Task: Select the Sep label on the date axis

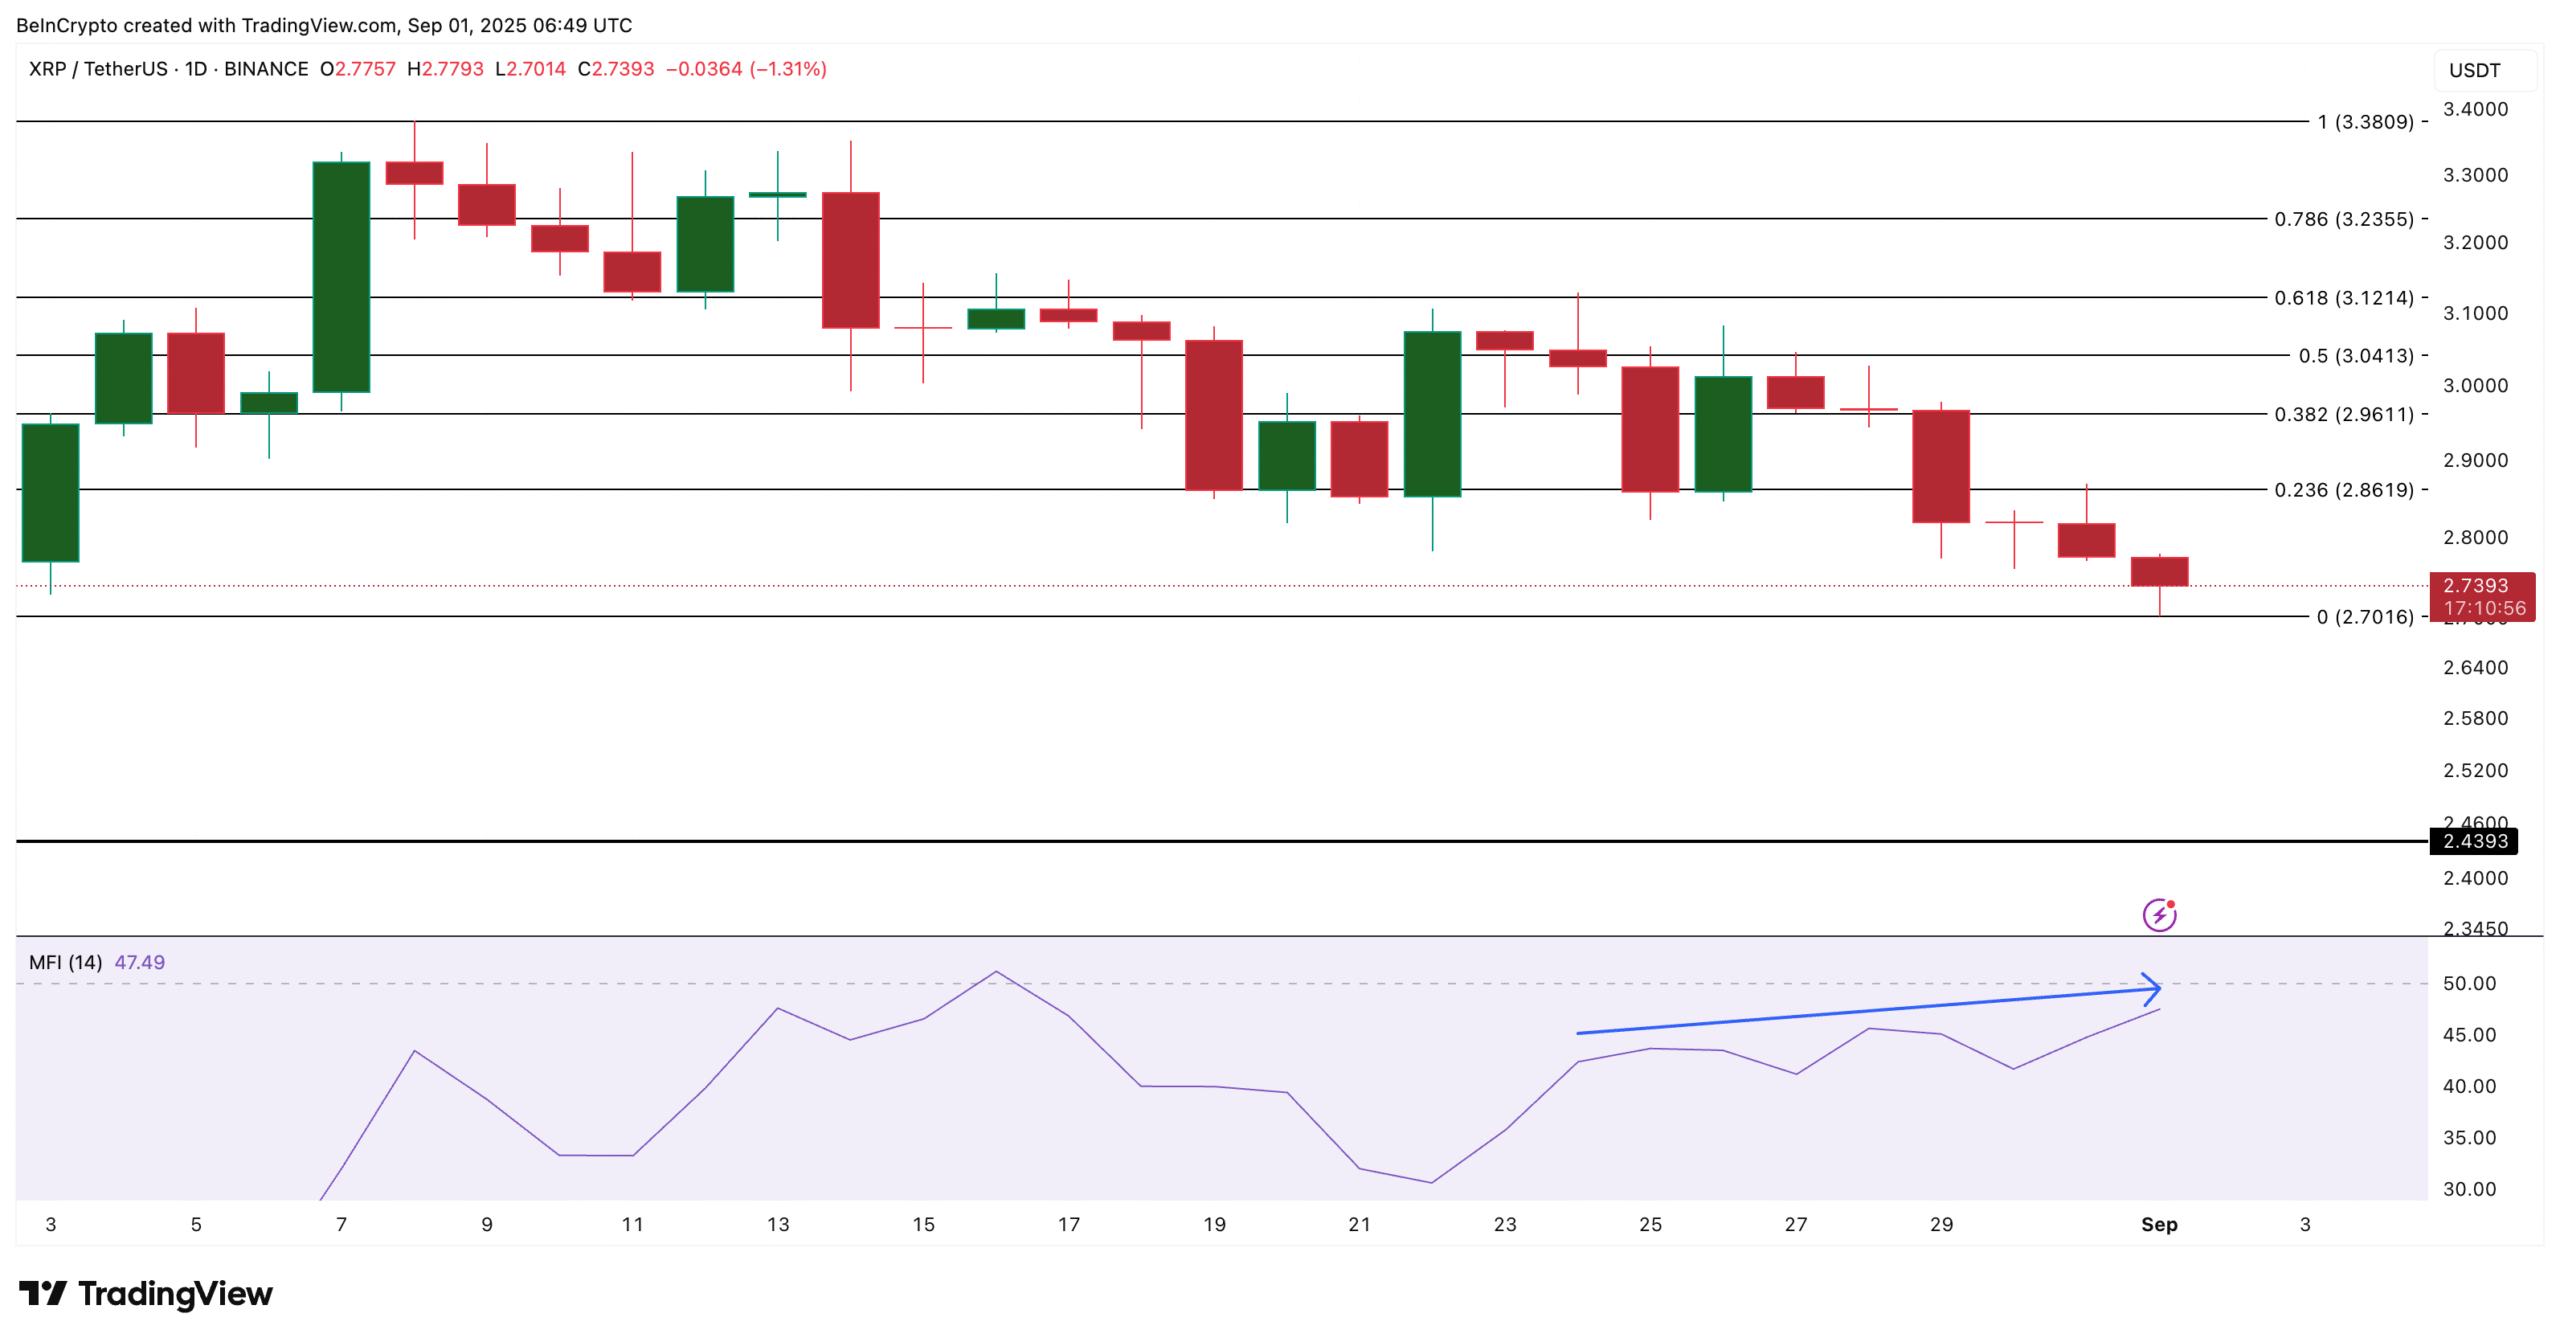Action: tap(2158, 1223)
